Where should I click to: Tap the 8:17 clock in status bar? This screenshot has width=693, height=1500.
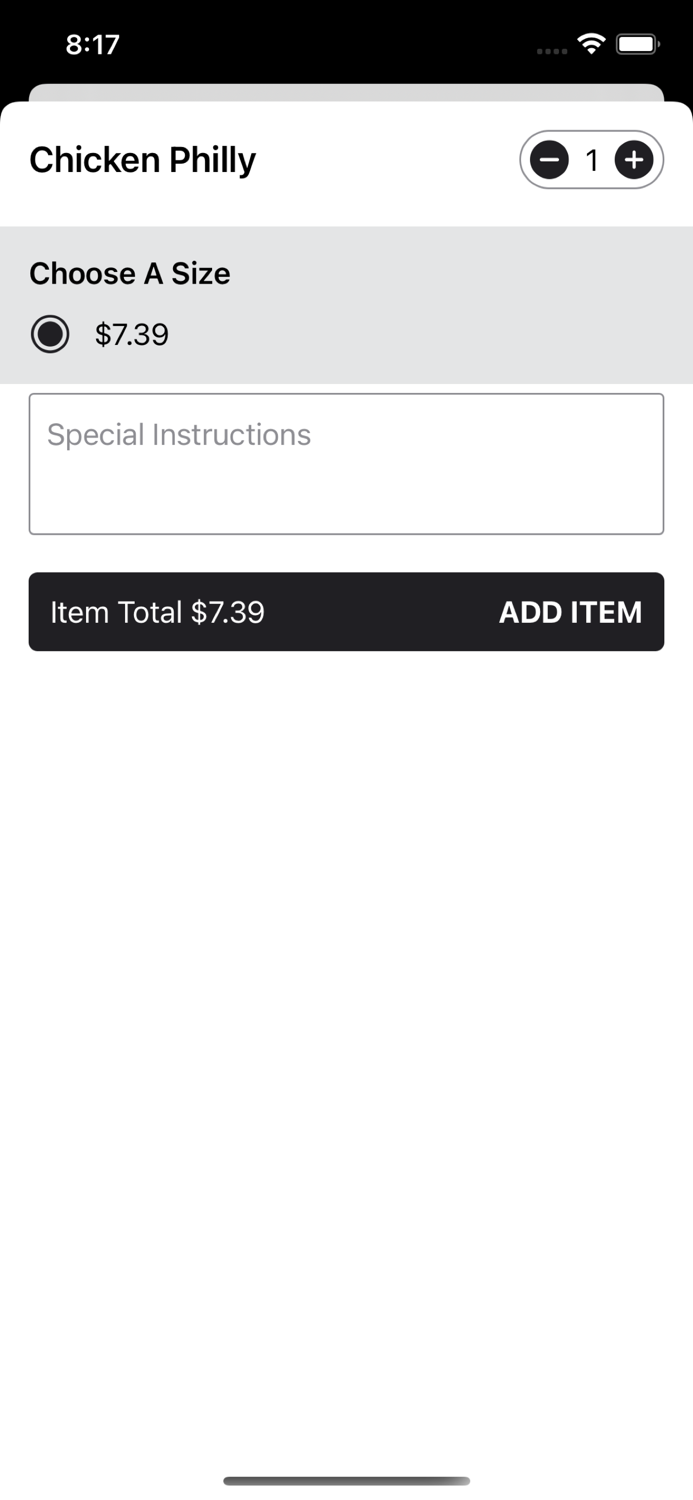(x=92, y=44)
